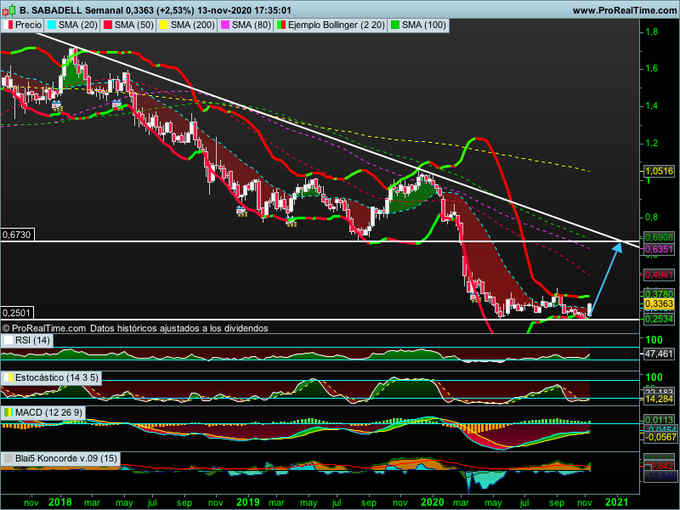Select the red Precio color swatch
This screenshot has height=510, width=680.
[x=10, y=25]
